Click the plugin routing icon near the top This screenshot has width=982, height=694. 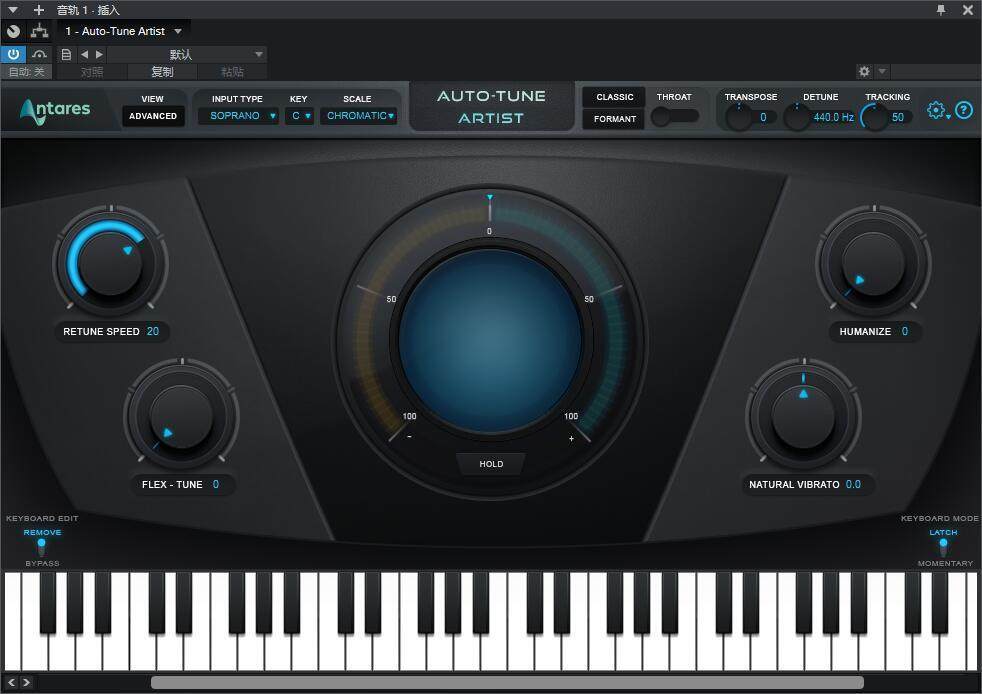40,31
